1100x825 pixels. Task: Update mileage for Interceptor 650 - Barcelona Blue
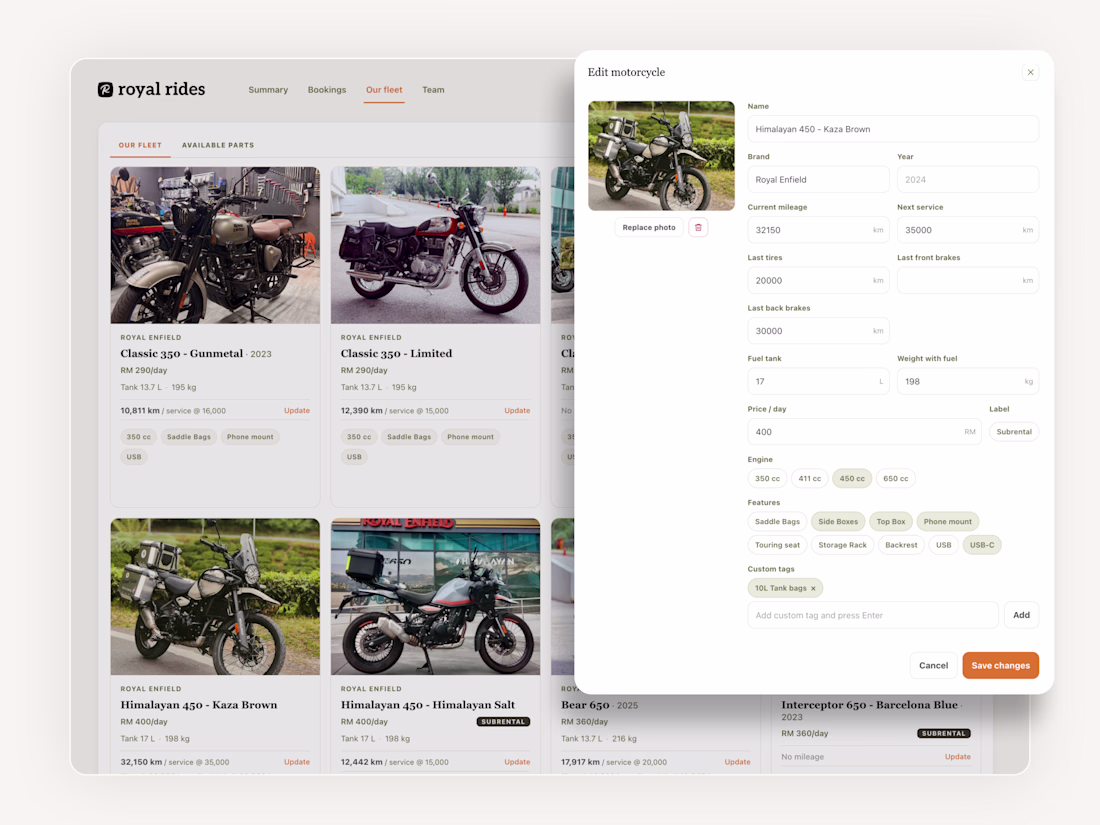point(958,757)
